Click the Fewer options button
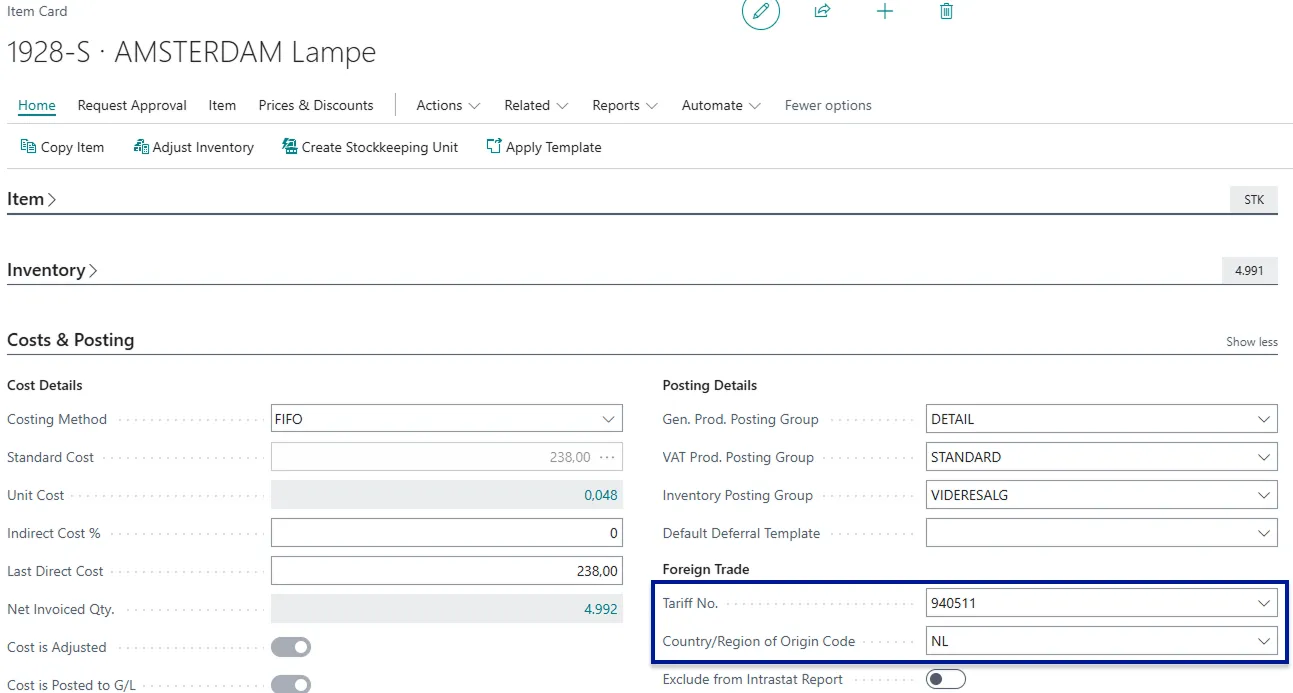This screenshot has height=693, width=1293. pos(827,105)
